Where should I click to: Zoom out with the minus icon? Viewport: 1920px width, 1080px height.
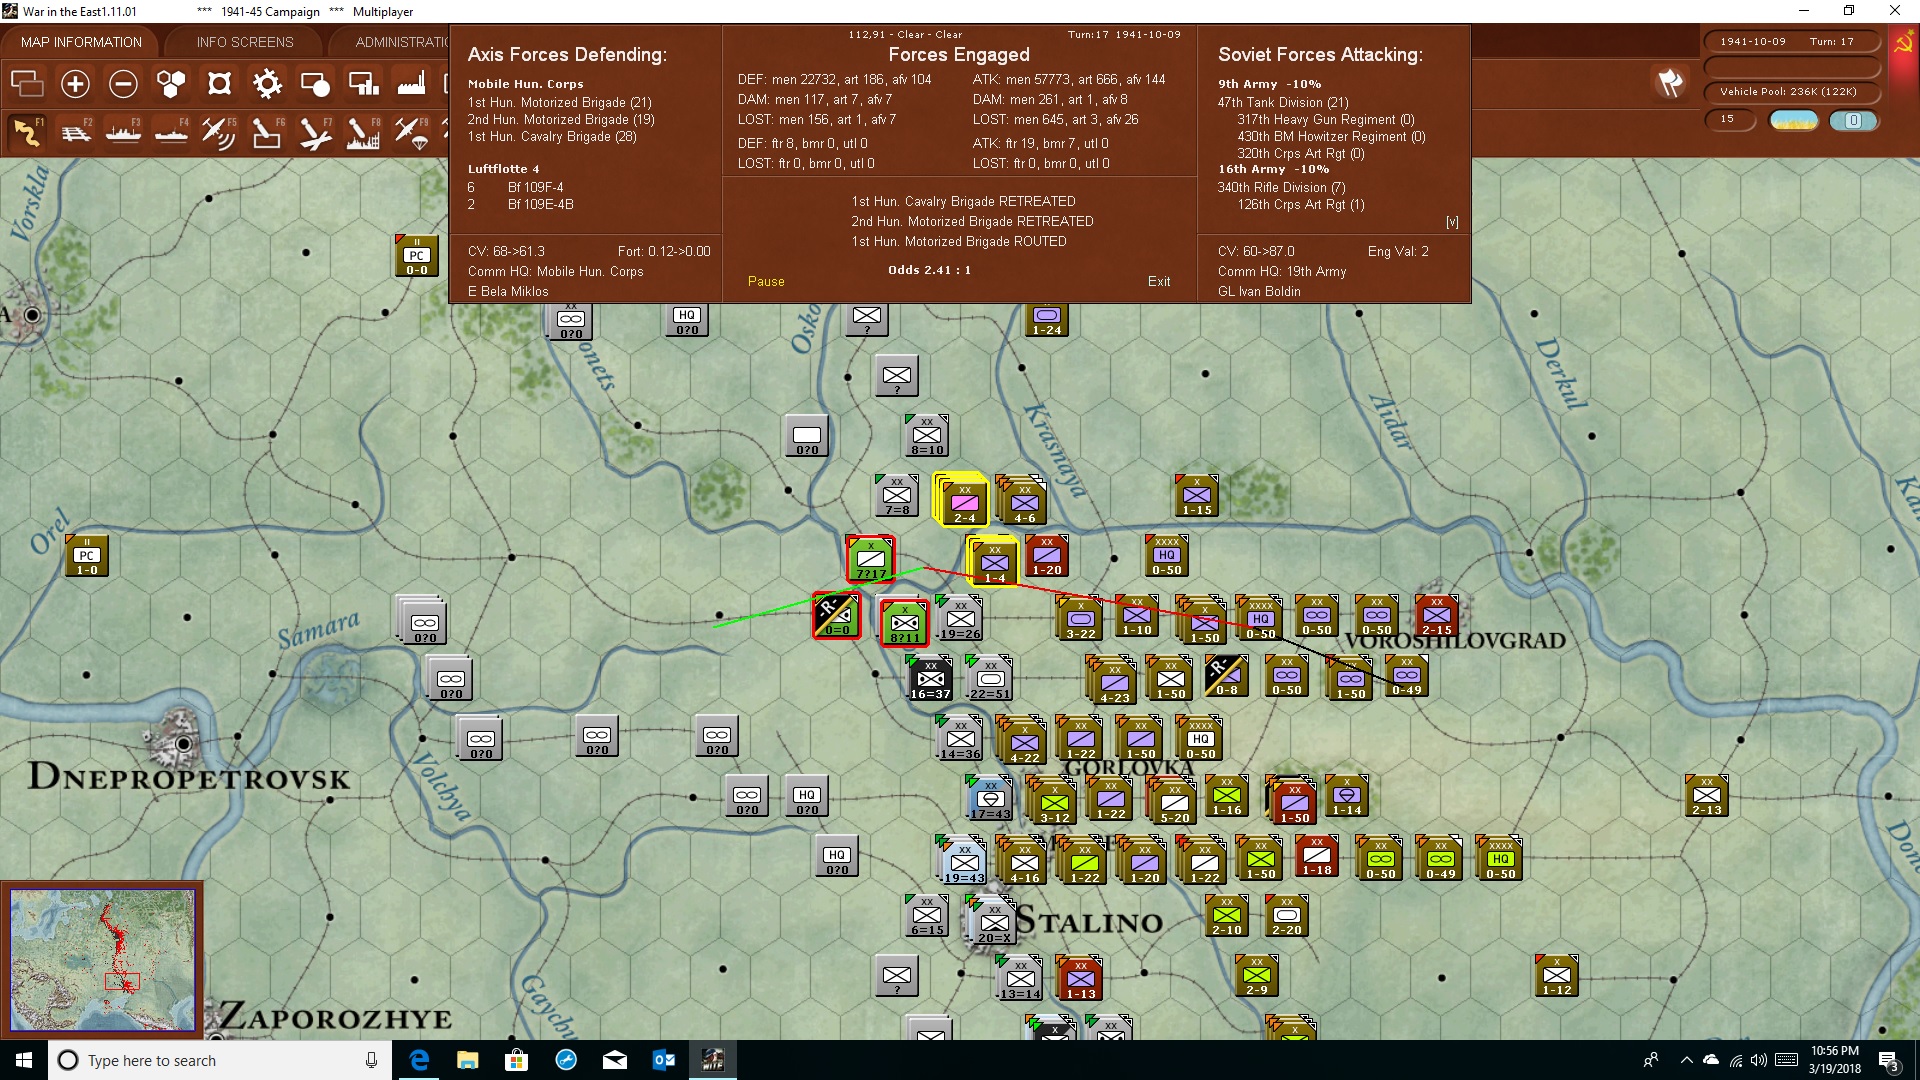click(123, 84)
